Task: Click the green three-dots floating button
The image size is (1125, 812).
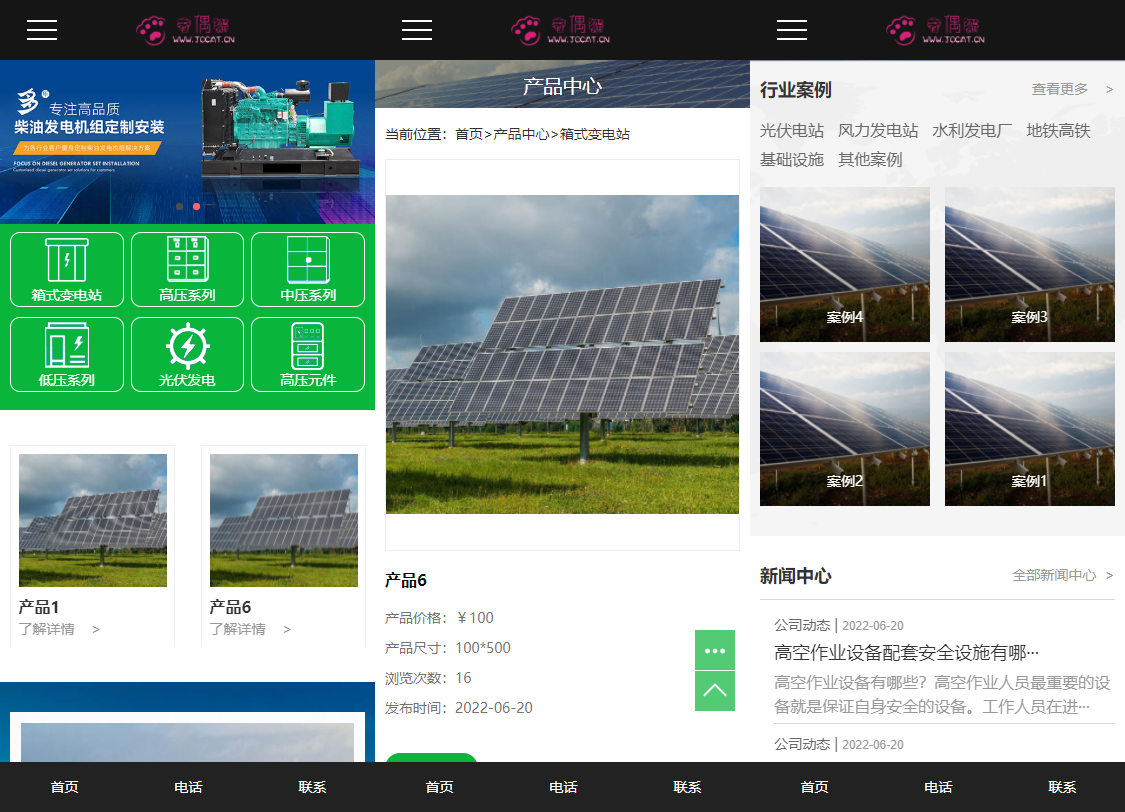Action: coord(715,650)
